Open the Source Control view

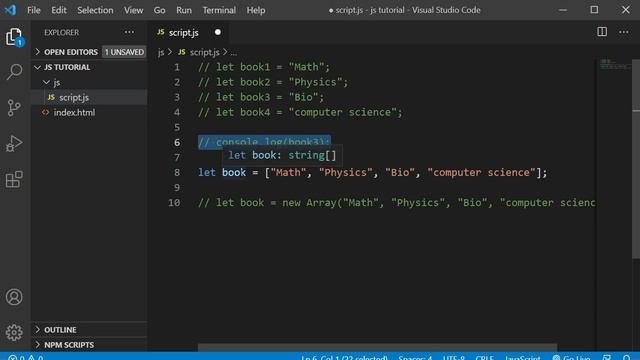pos(14,108)
